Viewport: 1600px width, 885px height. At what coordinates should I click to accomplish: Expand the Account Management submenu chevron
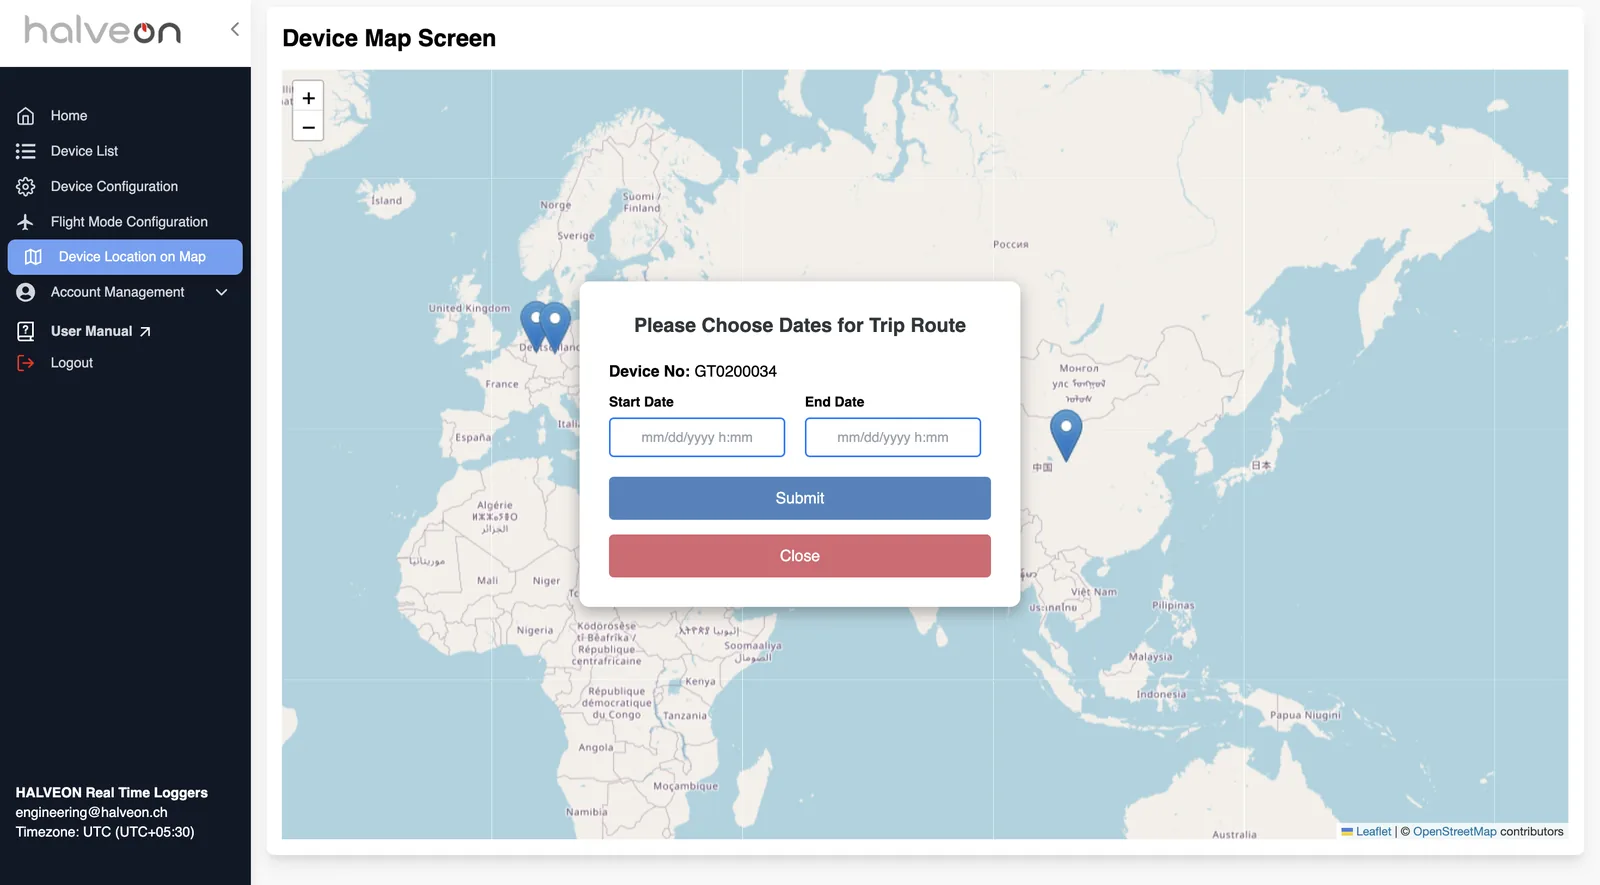(222, 292)
